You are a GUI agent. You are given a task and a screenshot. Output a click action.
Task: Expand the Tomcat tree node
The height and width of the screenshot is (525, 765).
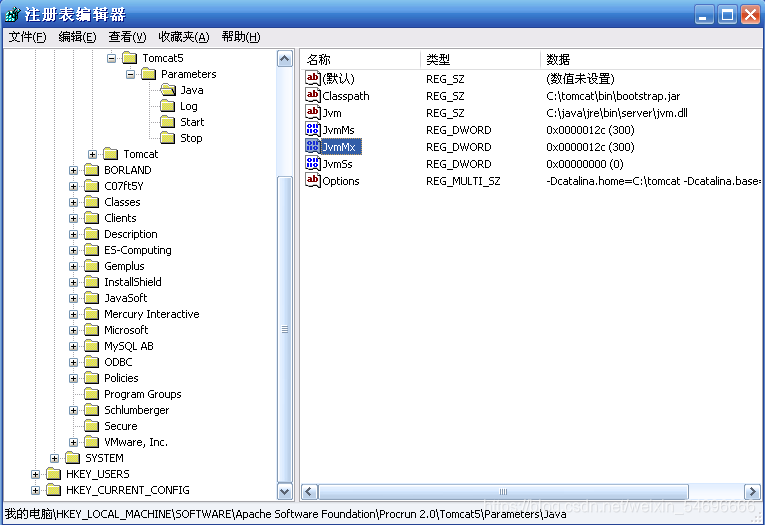pyautogui.click(x=92, y=154)
